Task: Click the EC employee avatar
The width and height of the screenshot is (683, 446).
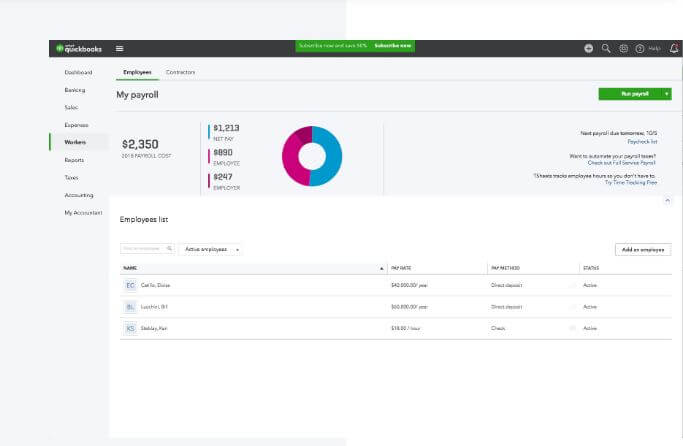Action: click(130, 285)
